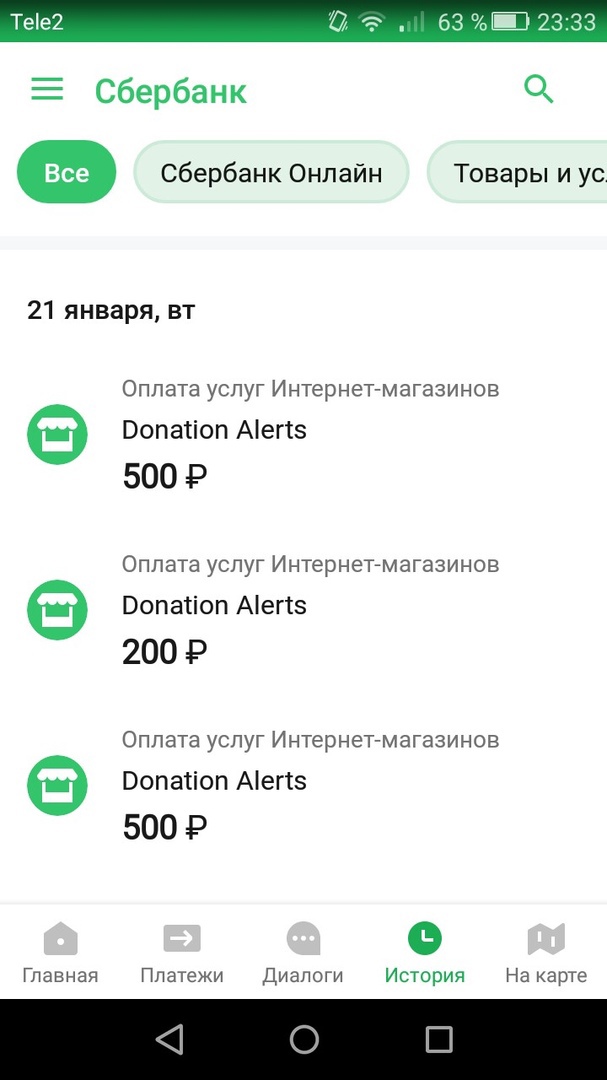The image size is (607, 1080).
Task: Tap the Диалоги chat bubble icon
Action: (303, 940)
